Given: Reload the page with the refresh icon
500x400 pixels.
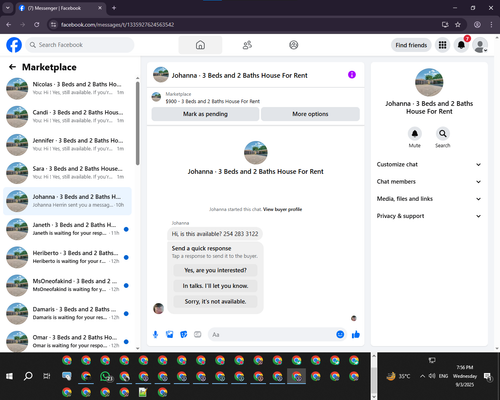Looking at the screenshot, I should click(37, 25).
